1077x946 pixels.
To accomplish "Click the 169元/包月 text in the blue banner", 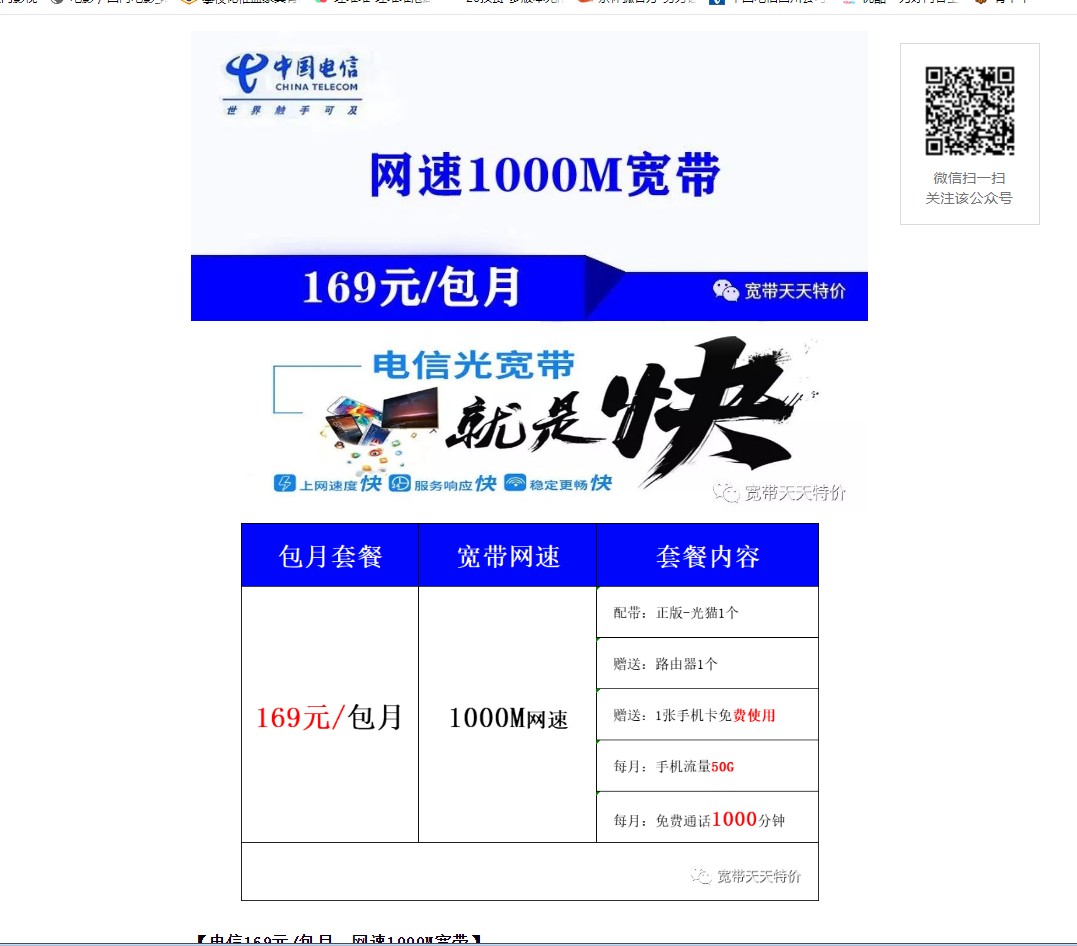I will pos(411,288).
